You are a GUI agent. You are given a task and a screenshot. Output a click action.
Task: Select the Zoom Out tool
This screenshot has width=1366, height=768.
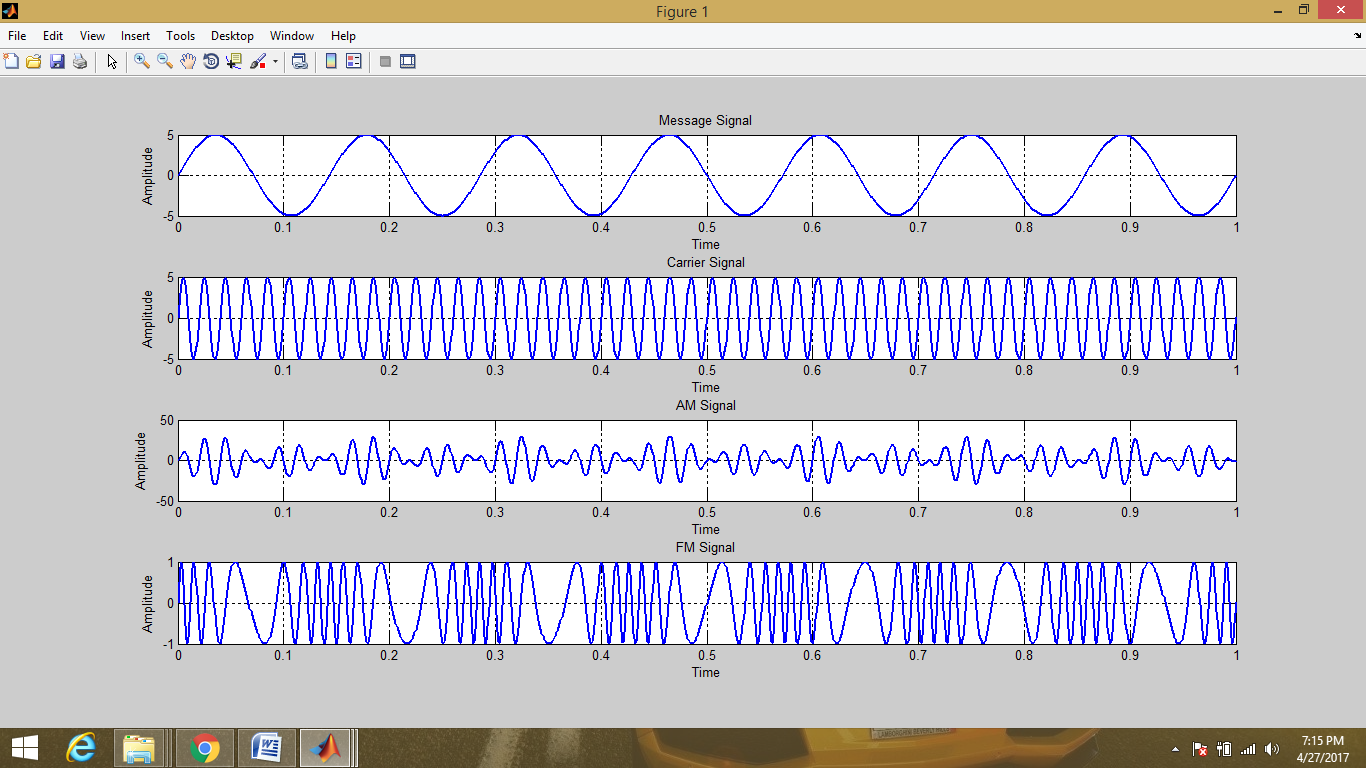pos(165,61)
